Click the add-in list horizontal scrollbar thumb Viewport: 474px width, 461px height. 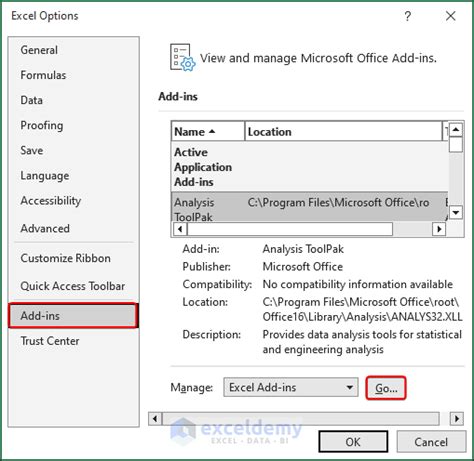pos(290,229)
